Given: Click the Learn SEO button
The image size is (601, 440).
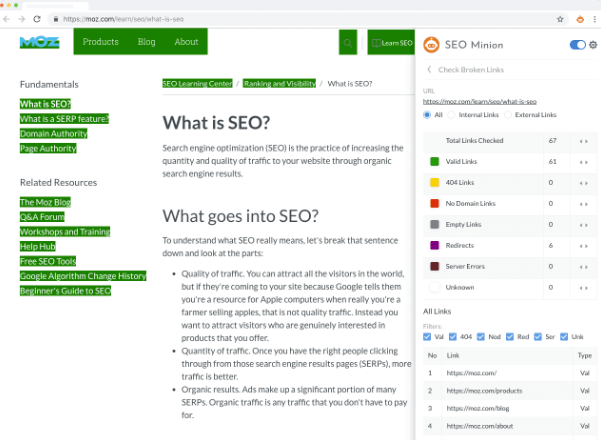Looking at the screenshot, I should click(x=391, y=43).
